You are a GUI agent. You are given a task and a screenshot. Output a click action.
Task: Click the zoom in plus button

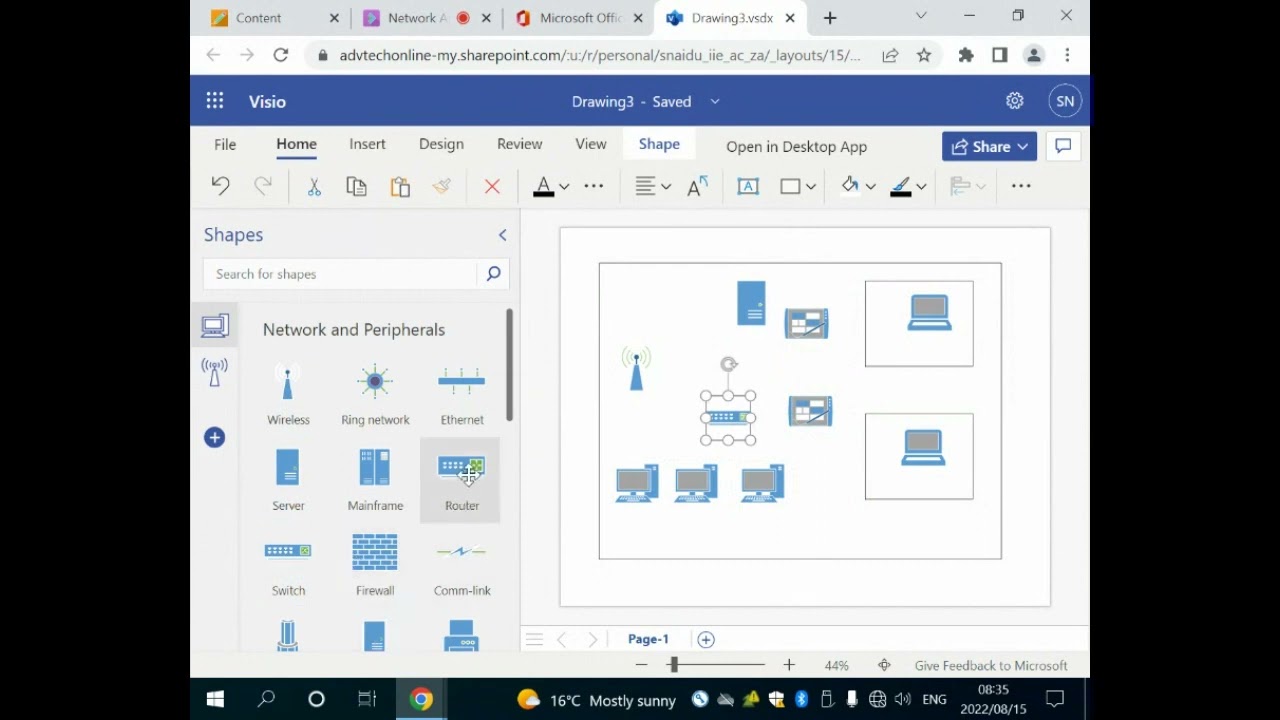pos(789,665)
